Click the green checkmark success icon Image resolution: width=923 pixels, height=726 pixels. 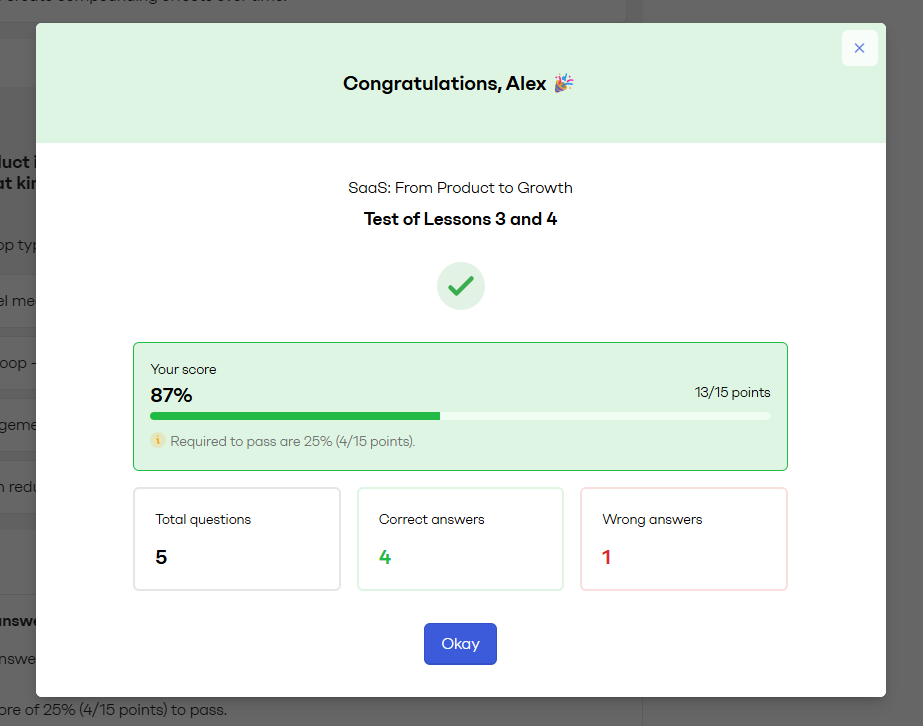click(460, 286)
